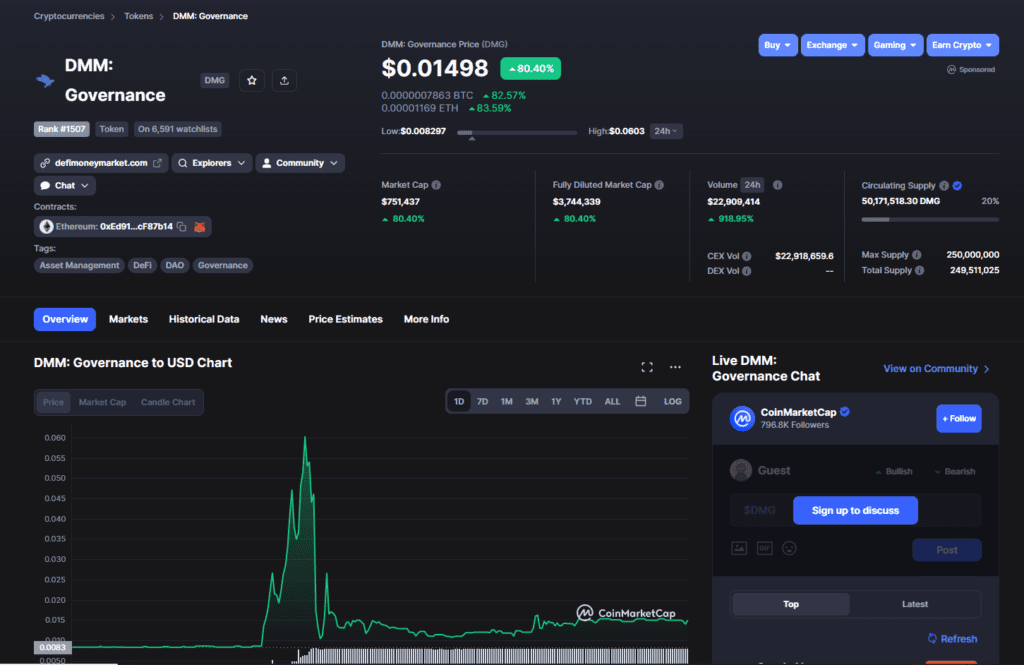Click Sign up to discuss button
The width and height of the screenshot is (1024, 665).
coord(855,510)
